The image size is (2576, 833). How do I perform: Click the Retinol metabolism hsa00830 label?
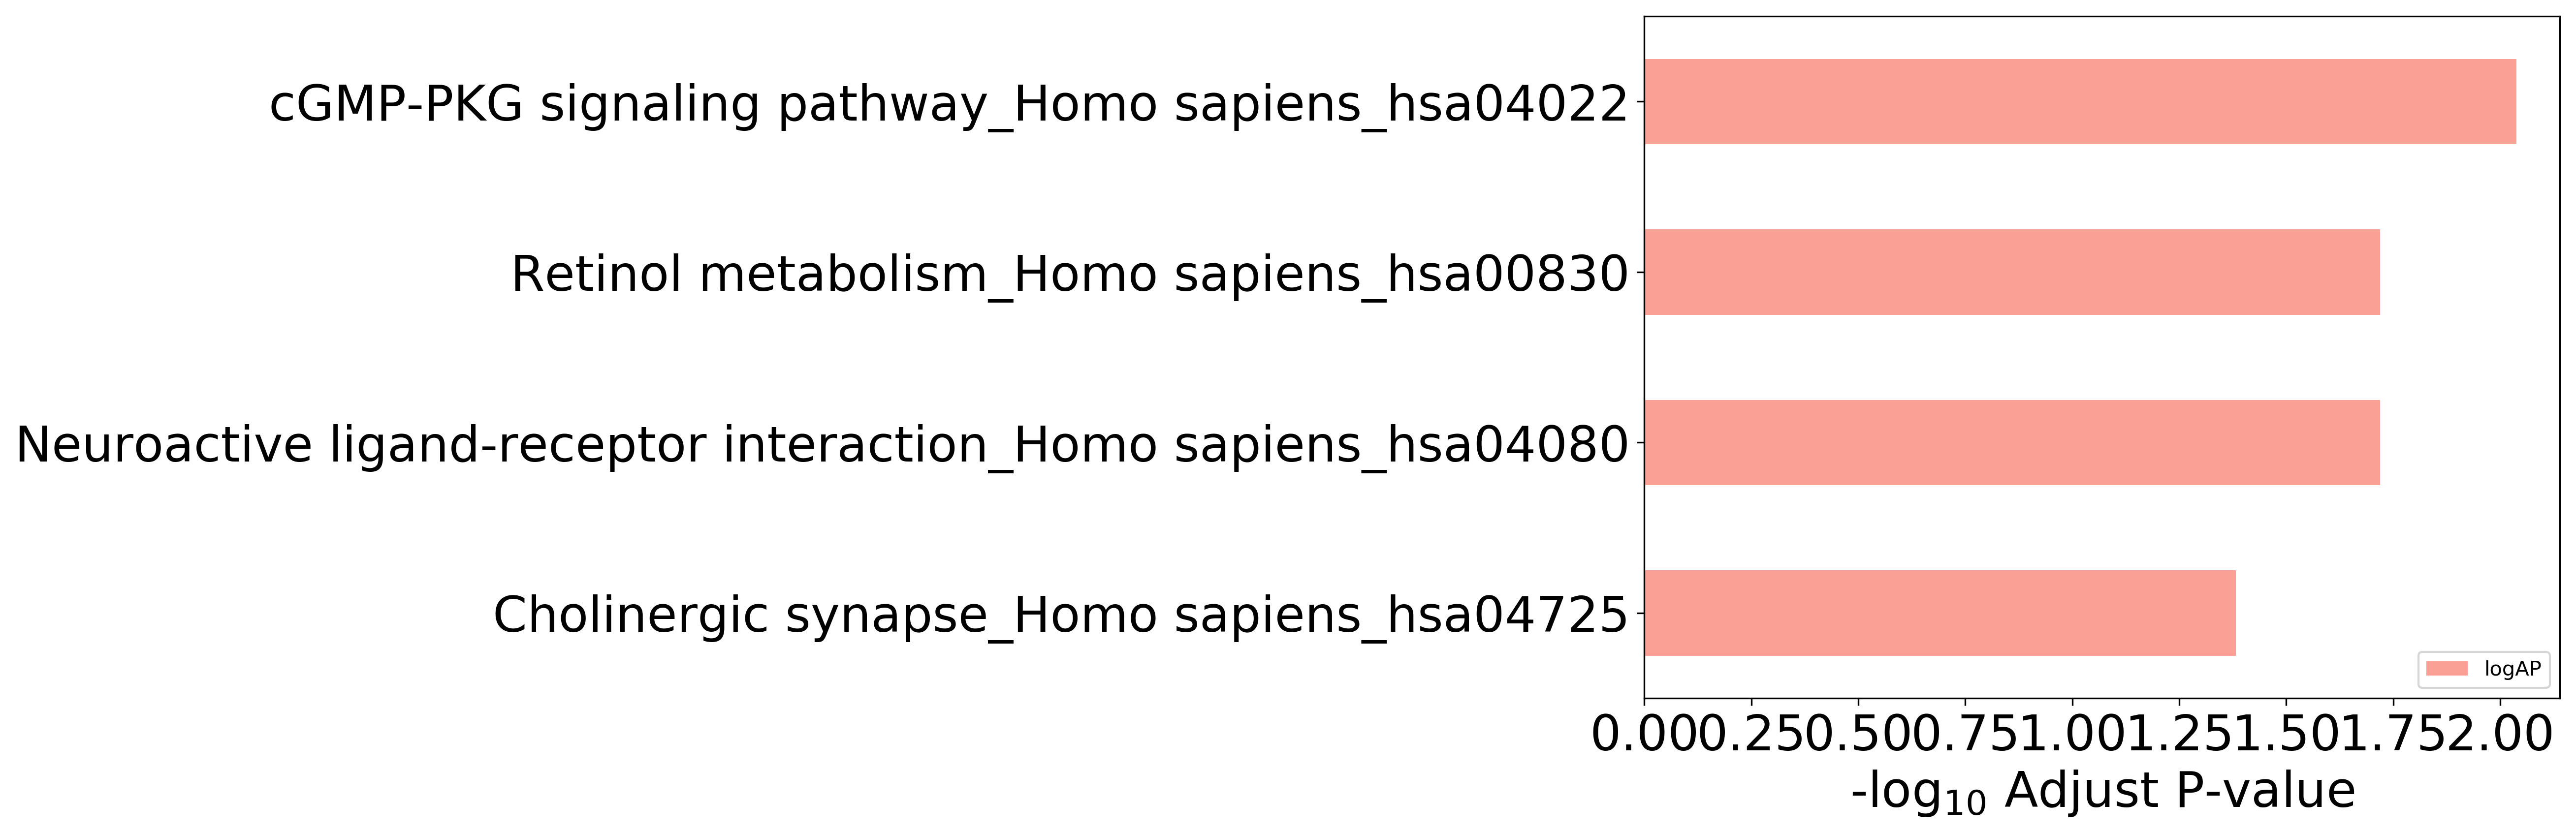[x=1070, y=274]
